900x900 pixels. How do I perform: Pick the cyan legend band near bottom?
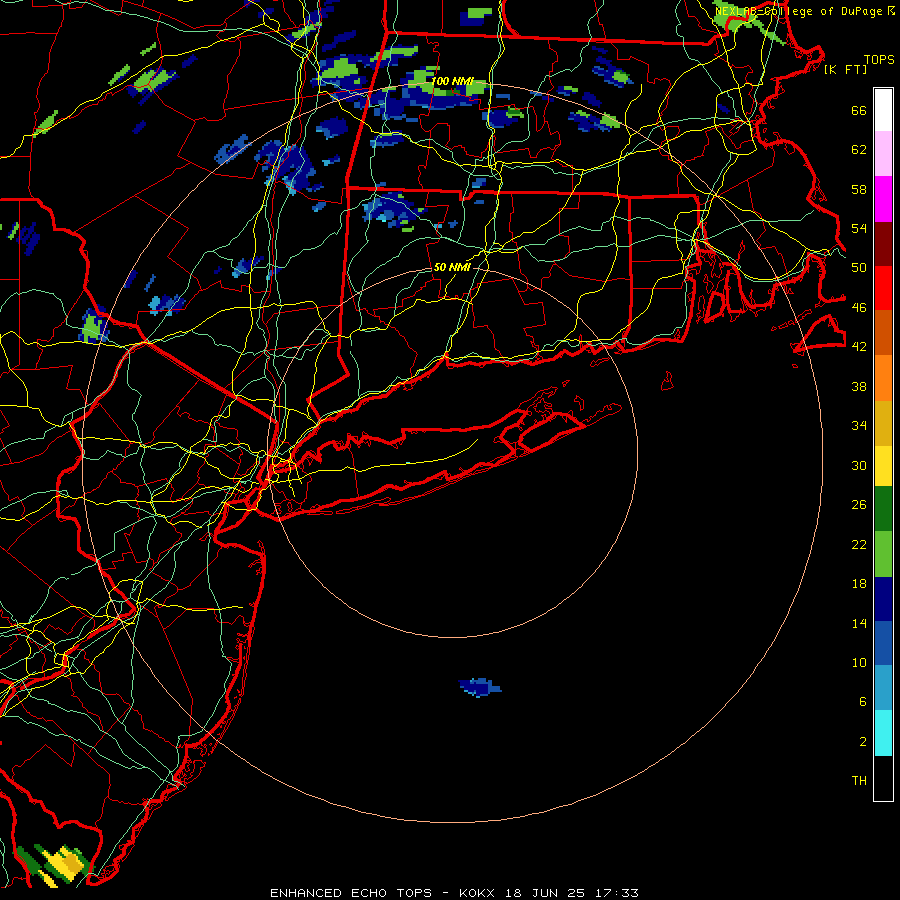[883, 733]
